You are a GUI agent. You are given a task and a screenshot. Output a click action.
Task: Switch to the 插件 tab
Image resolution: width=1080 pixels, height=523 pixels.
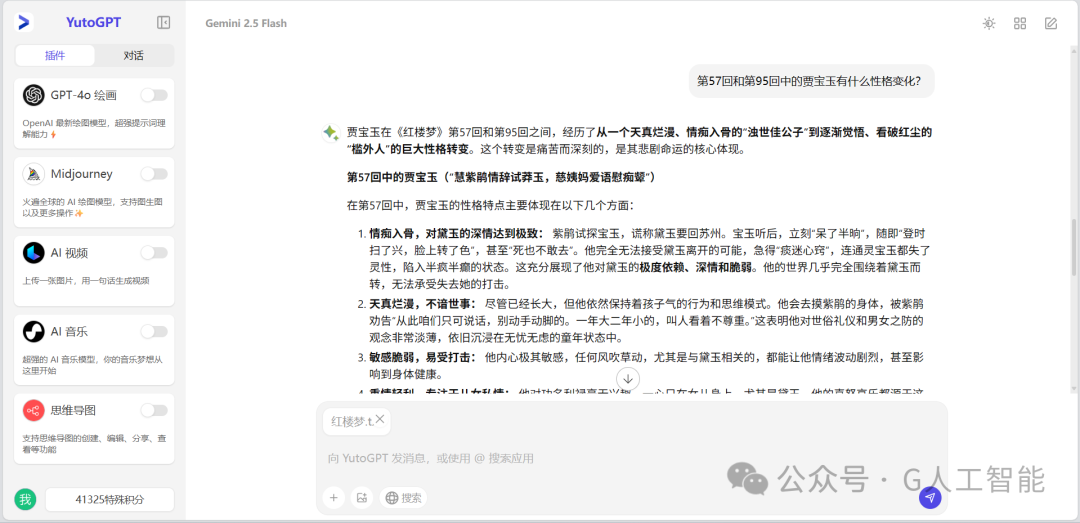point(55,56)
